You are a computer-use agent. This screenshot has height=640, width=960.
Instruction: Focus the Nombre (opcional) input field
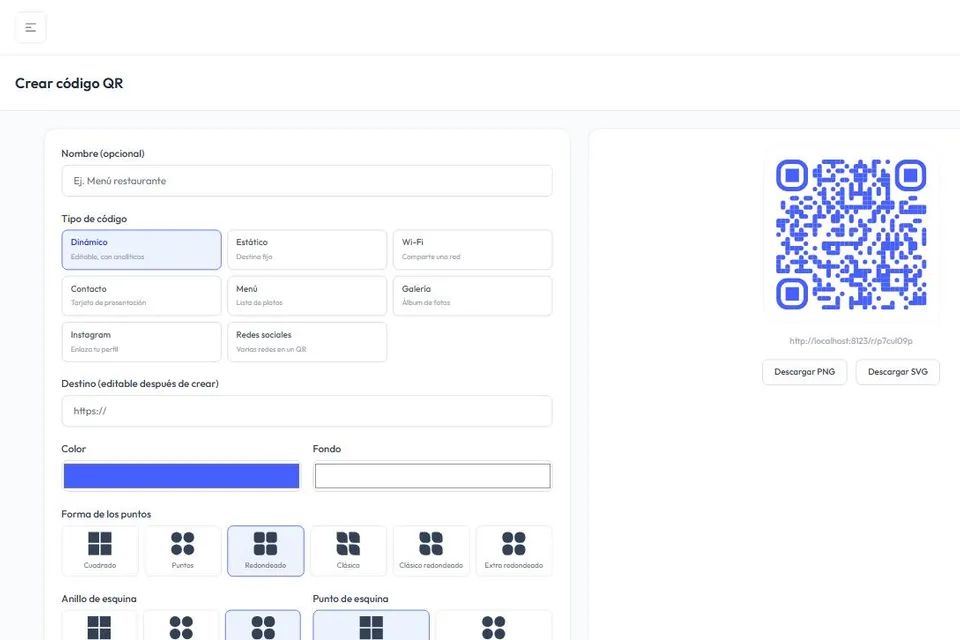pos(307,181)
